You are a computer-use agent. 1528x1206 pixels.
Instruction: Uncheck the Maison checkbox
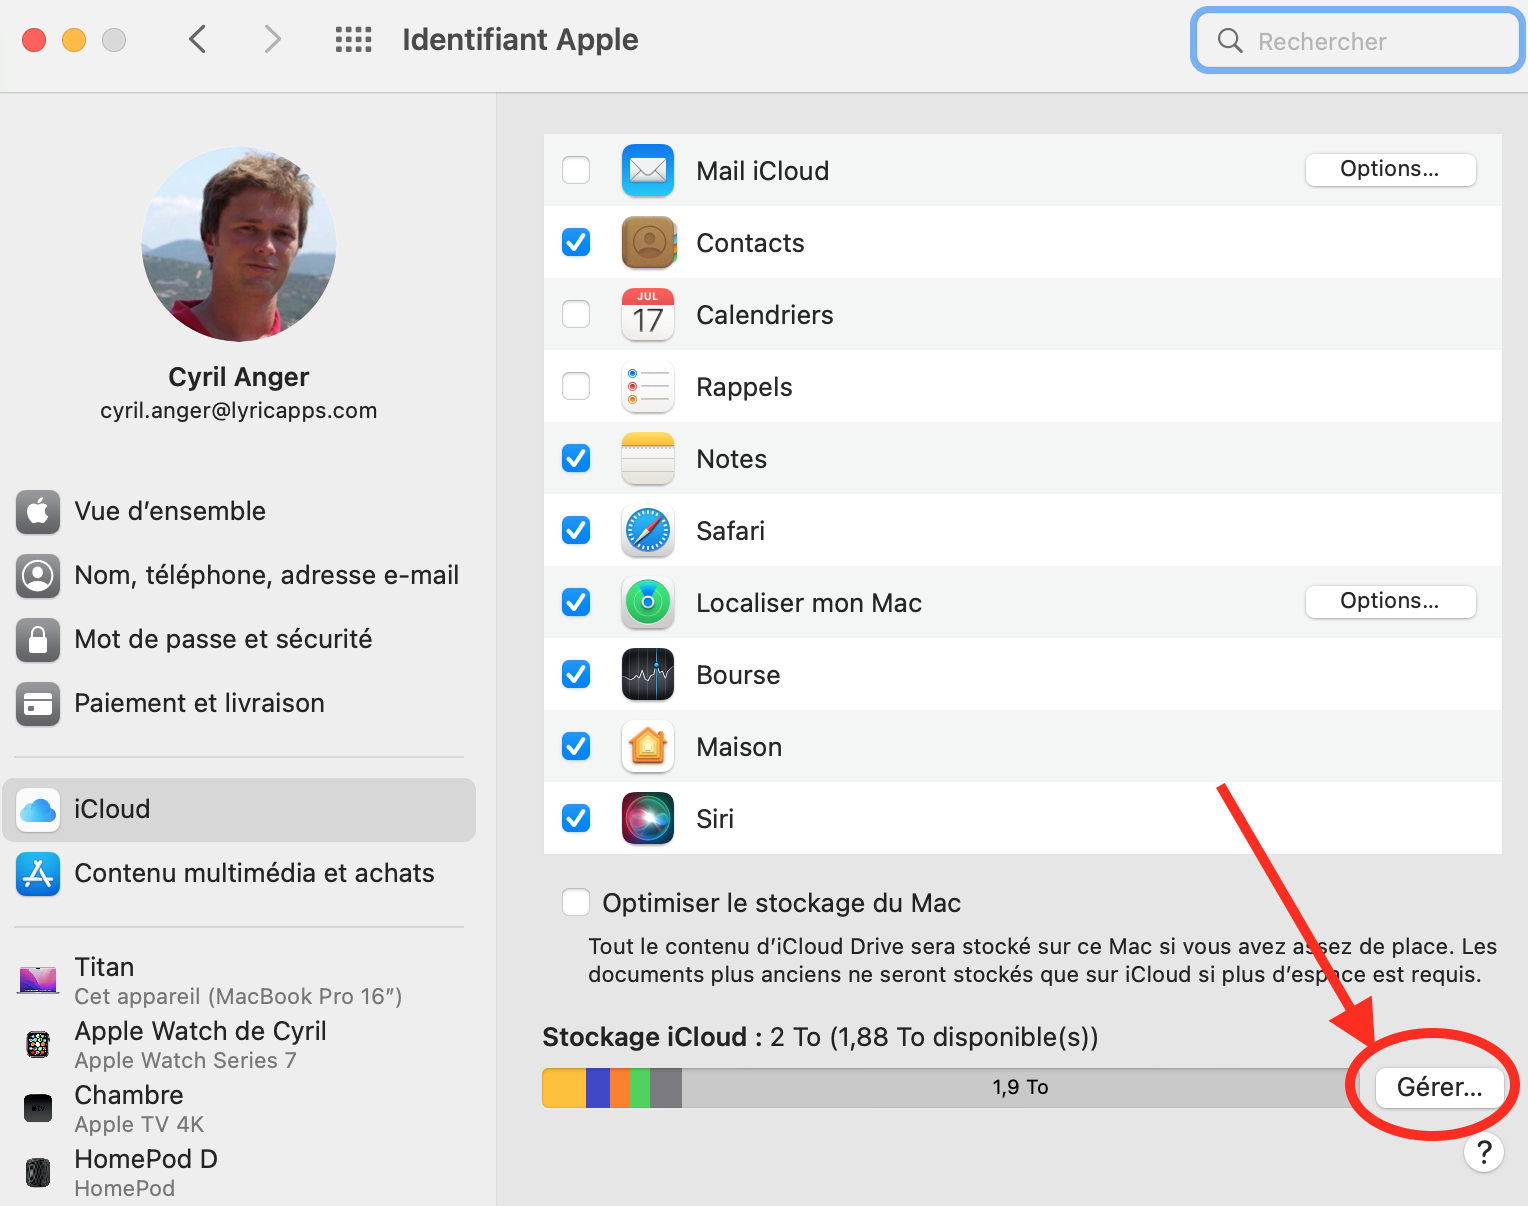point(576,746)
